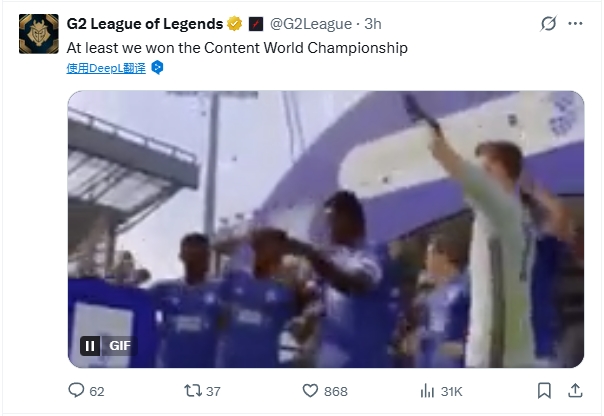View analytics via bar chart icon

click(427, 391)
